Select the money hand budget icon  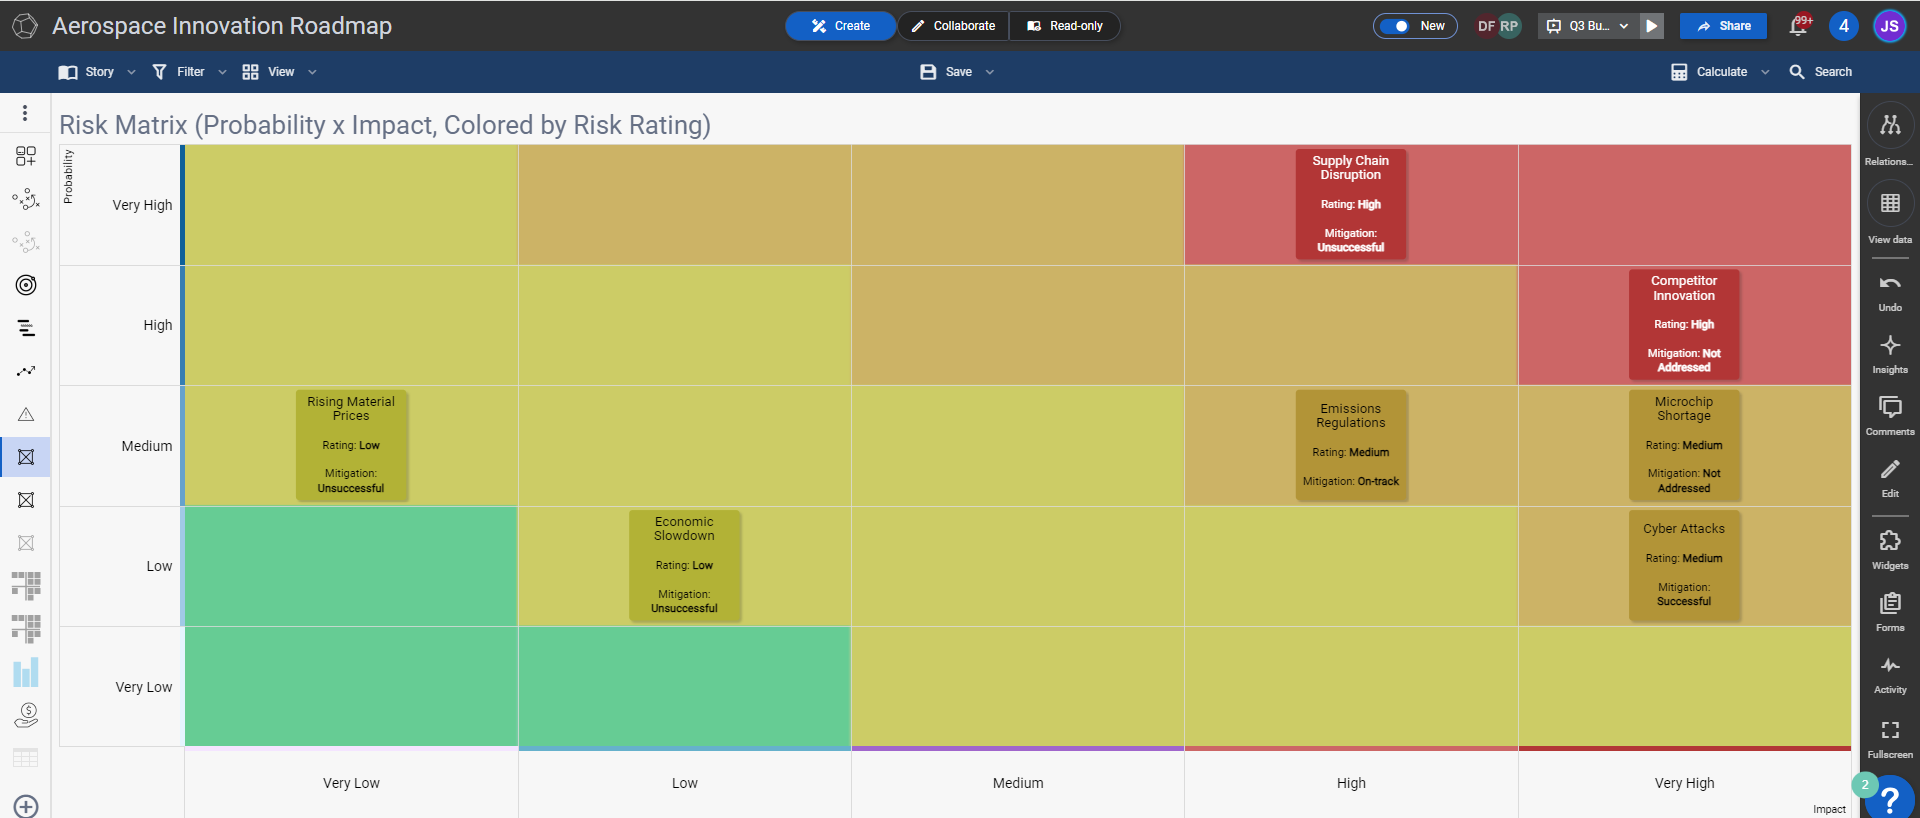coord(26,715)
